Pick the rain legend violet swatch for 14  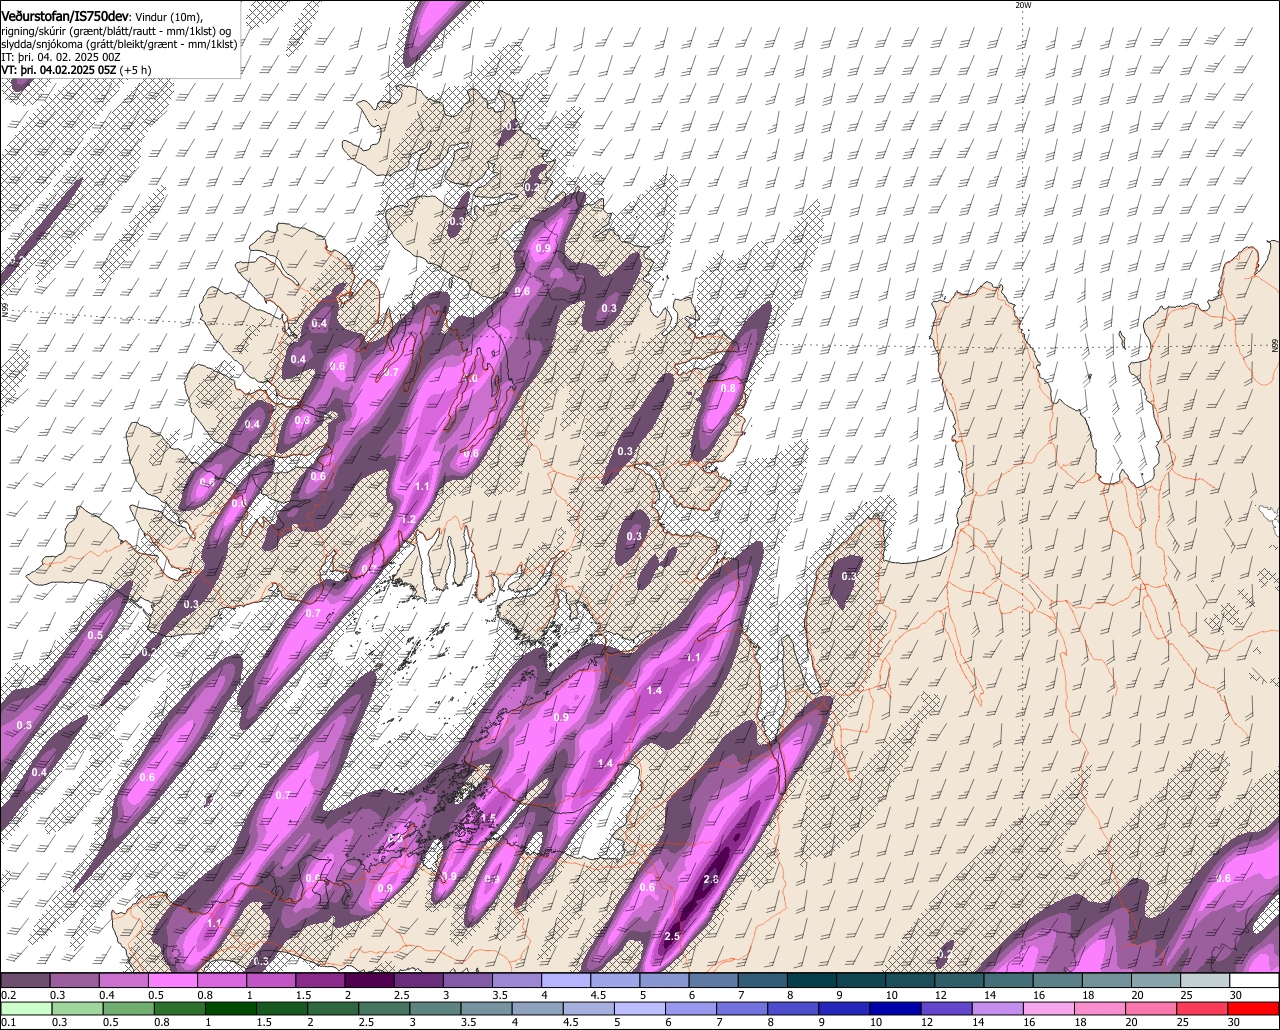click(999, 1008)
